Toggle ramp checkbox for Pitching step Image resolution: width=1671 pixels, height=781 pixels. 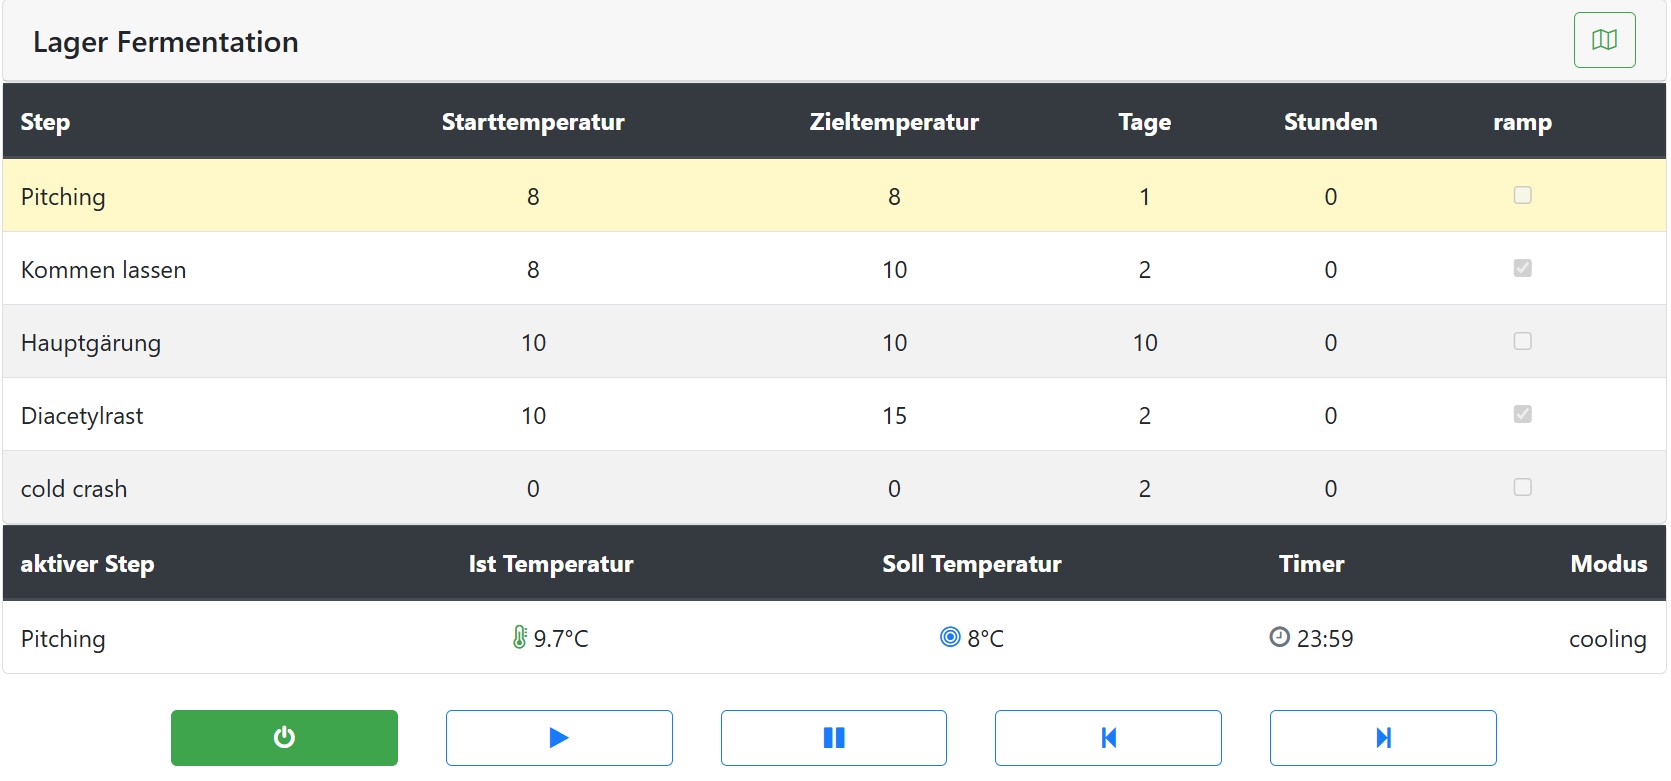click(1522, 195)
